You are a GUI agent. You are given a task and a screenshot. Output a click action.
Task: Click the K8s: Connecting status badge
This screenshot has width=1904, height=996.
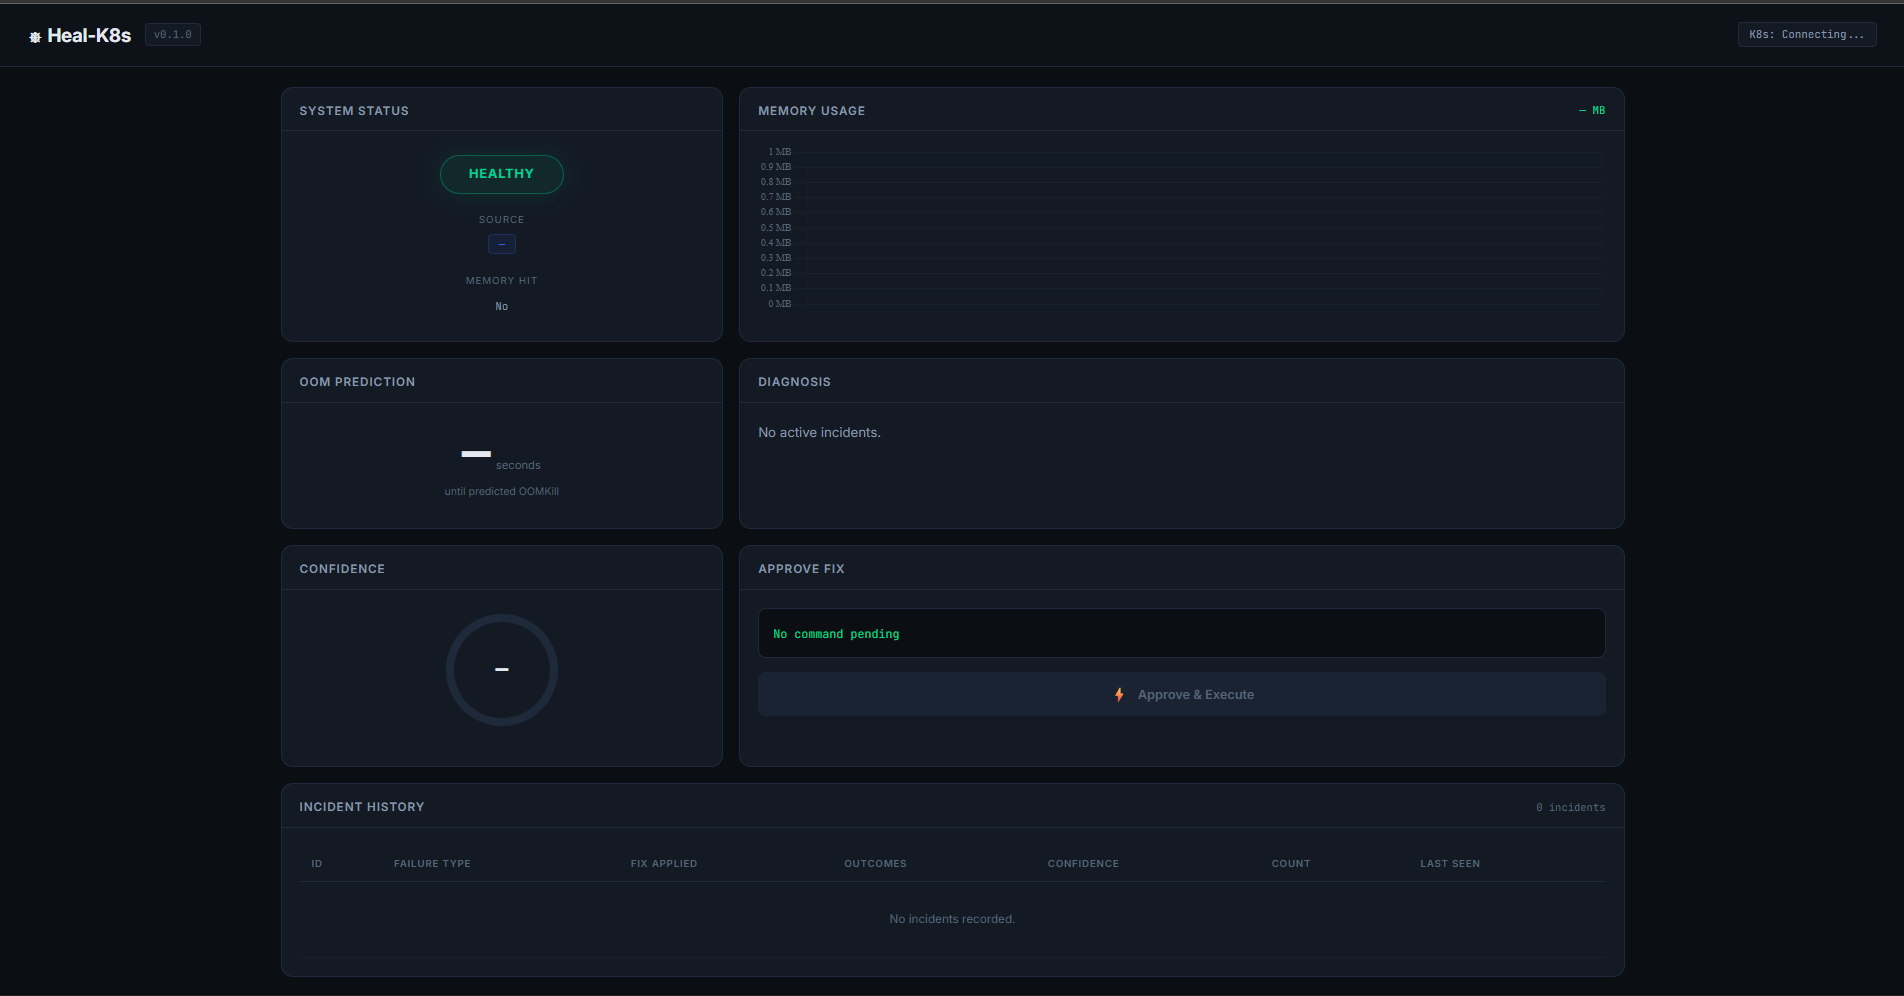click(x=1806, y=34)
